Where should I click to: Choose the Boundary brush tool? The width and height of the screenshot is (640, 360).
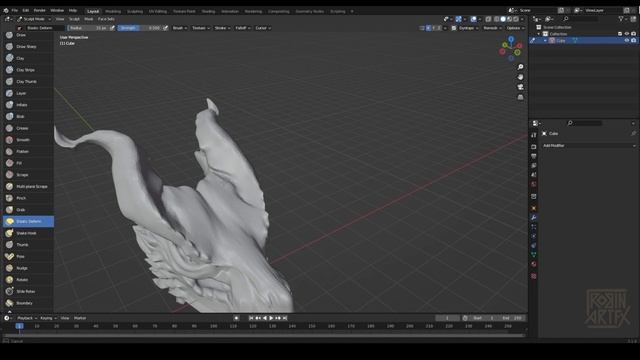click(28, 303)
